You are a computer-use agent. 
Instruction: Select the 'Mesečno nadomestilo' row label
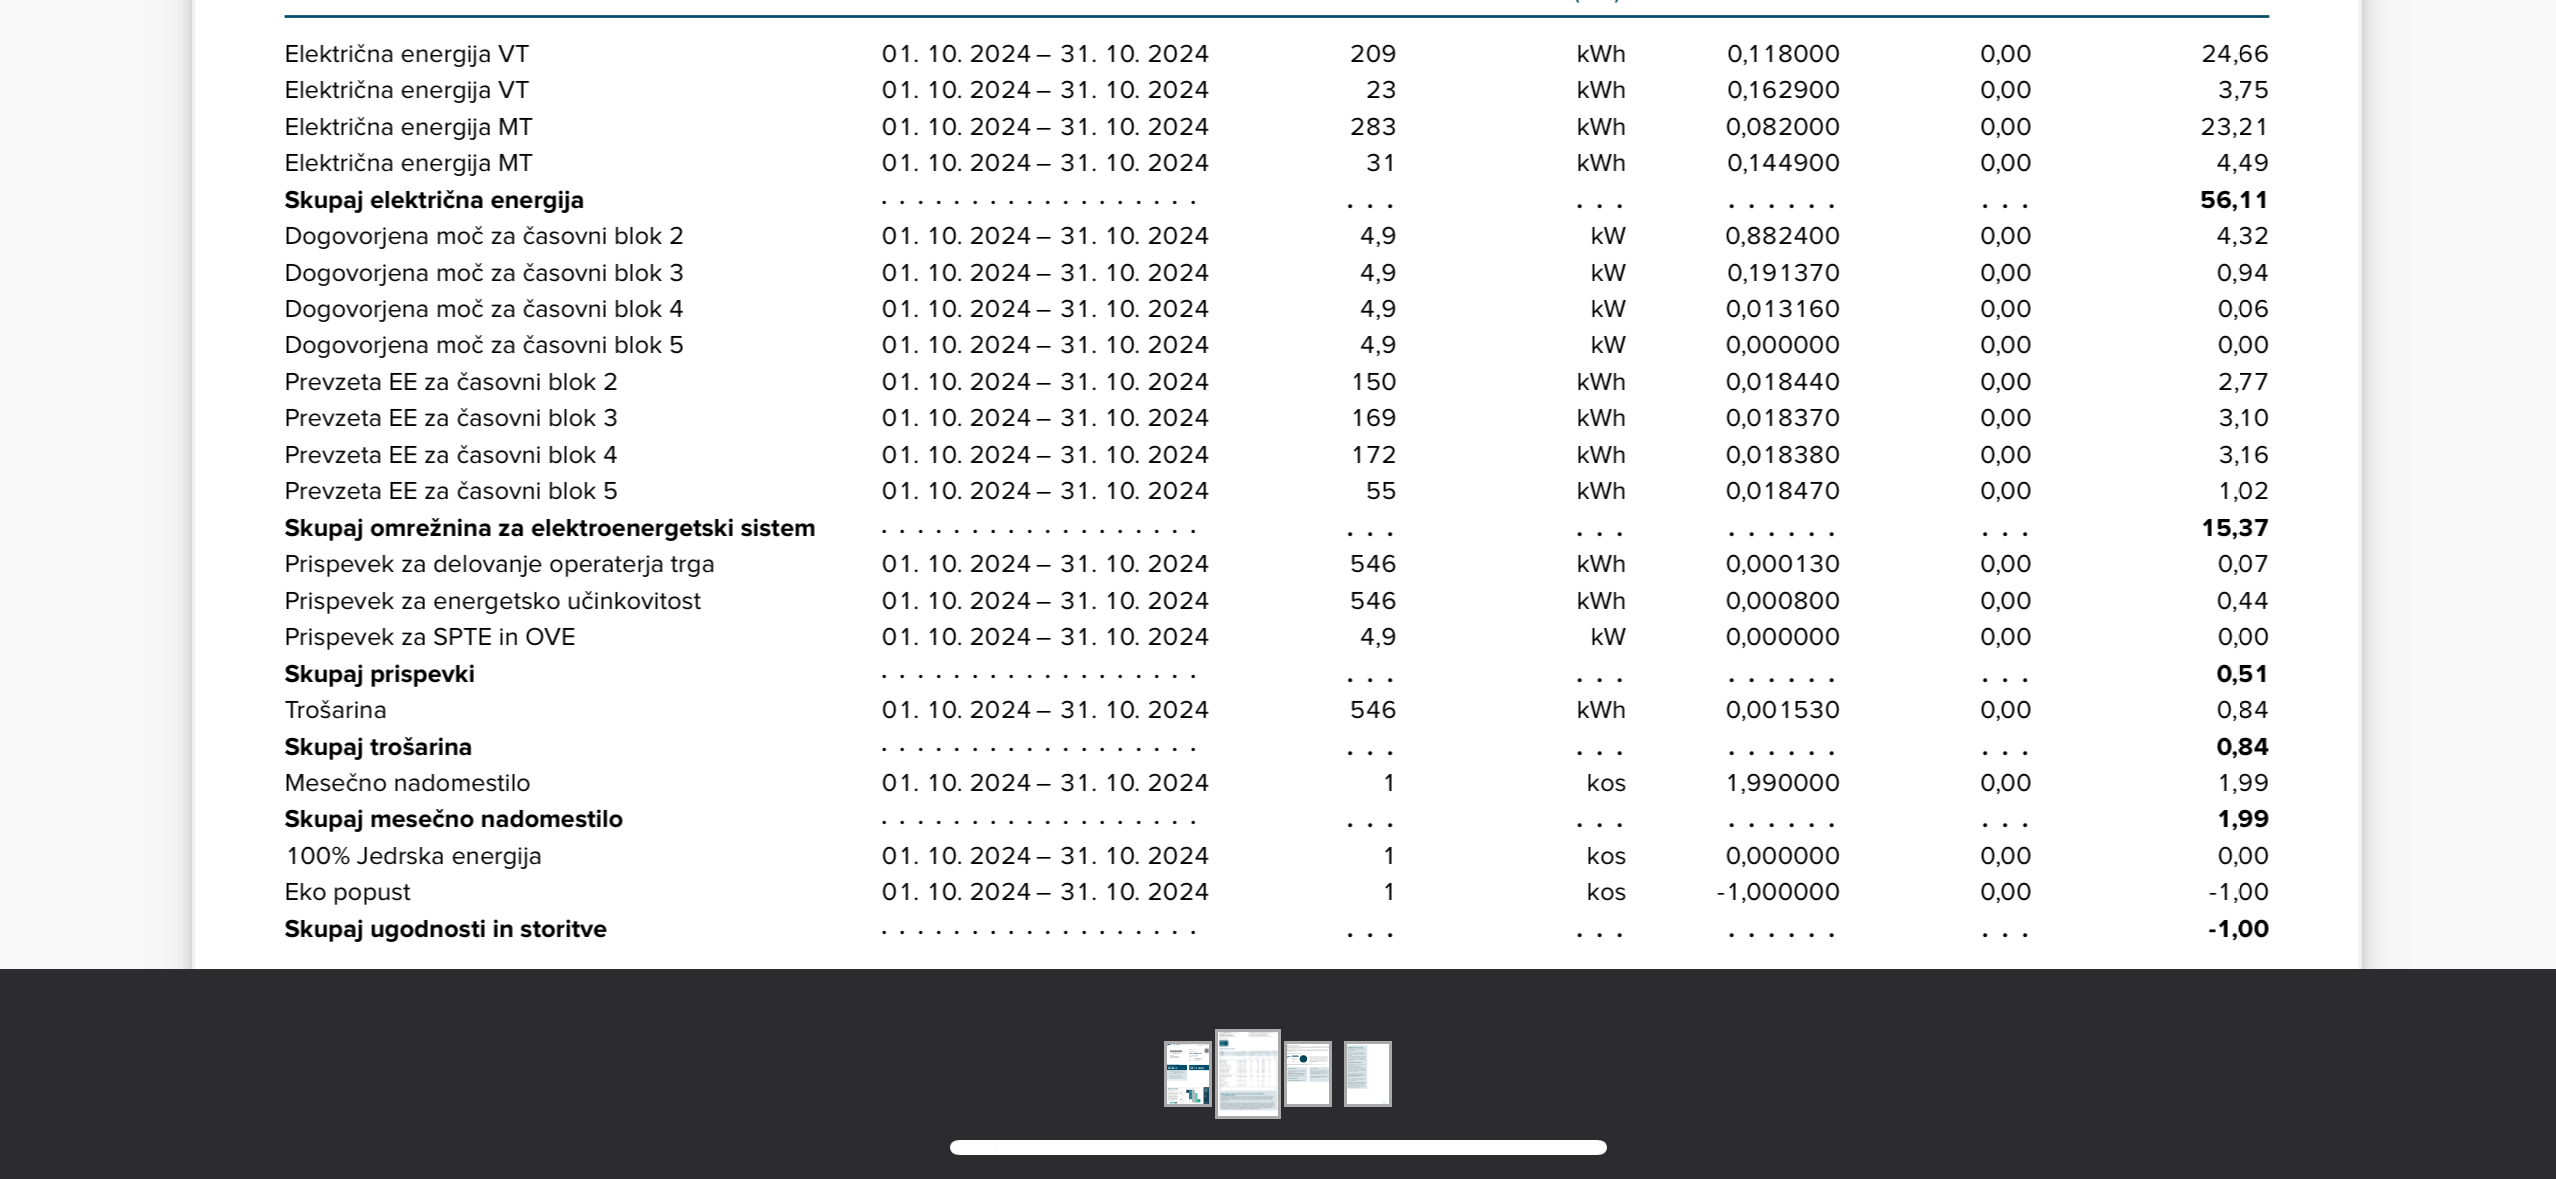pos(407,783)
